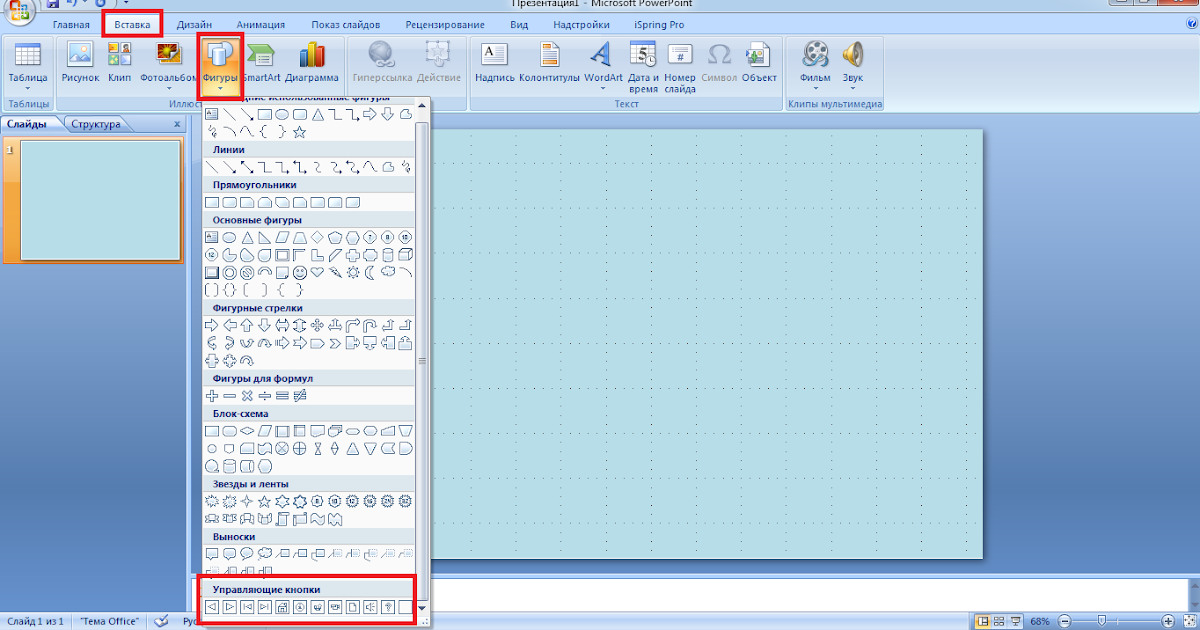The height and width of the screenshot is (630, 1200).
Task: Fit slide to current window button
Action: click(1188, 621)
